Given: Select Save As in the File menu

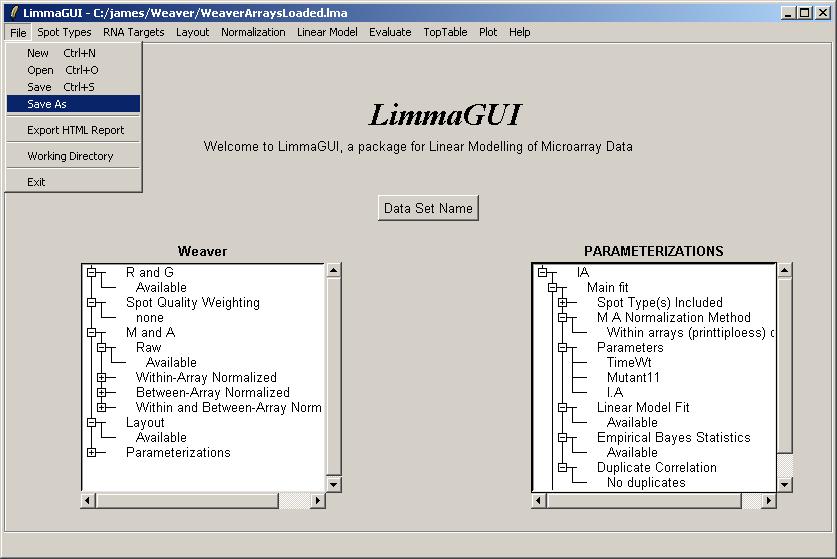Looking at the screenshot, I should [47, 104].
